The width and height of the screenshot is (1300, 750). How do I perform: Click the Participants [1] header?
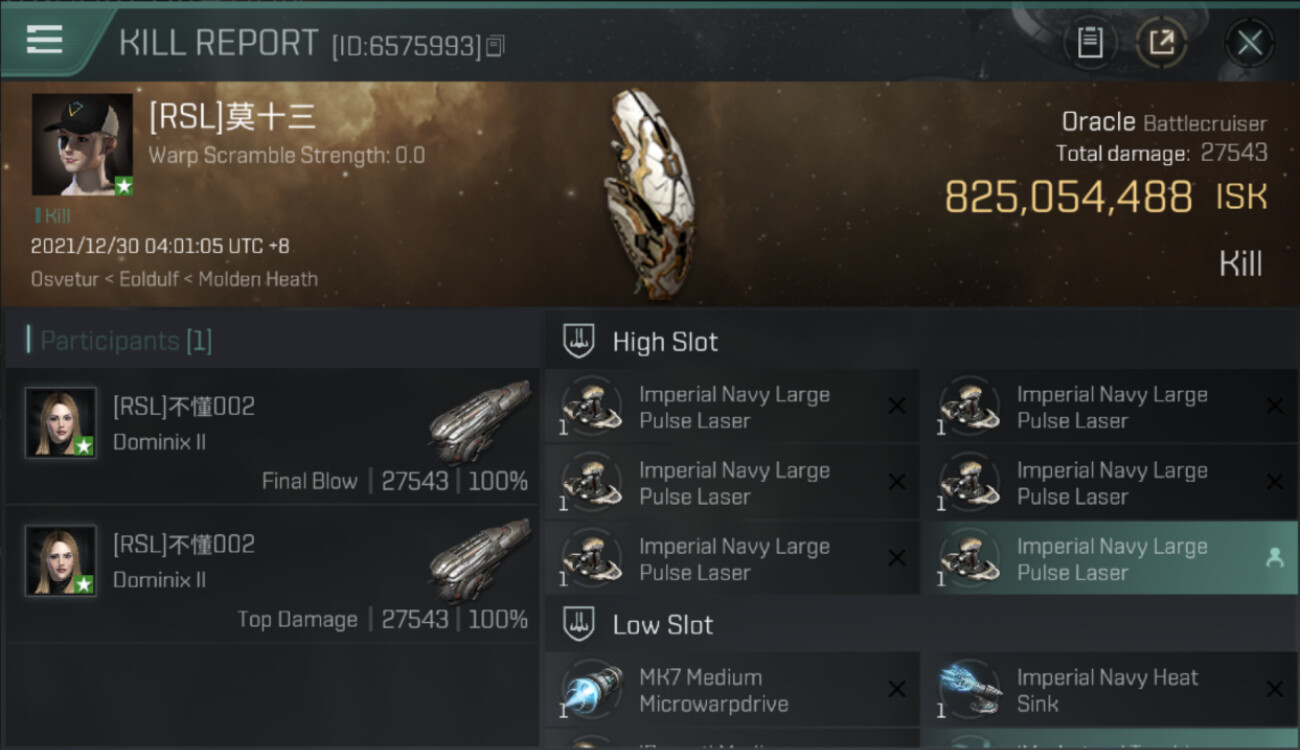119,341
